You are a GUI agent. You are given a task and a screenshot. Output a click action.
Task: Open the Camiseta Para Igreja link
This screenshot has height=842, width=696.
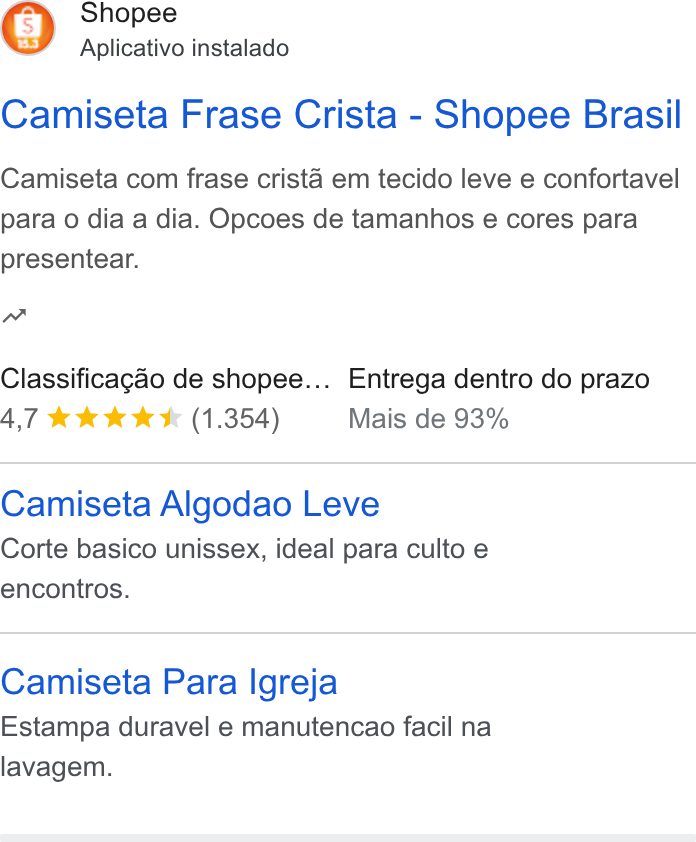169,683
